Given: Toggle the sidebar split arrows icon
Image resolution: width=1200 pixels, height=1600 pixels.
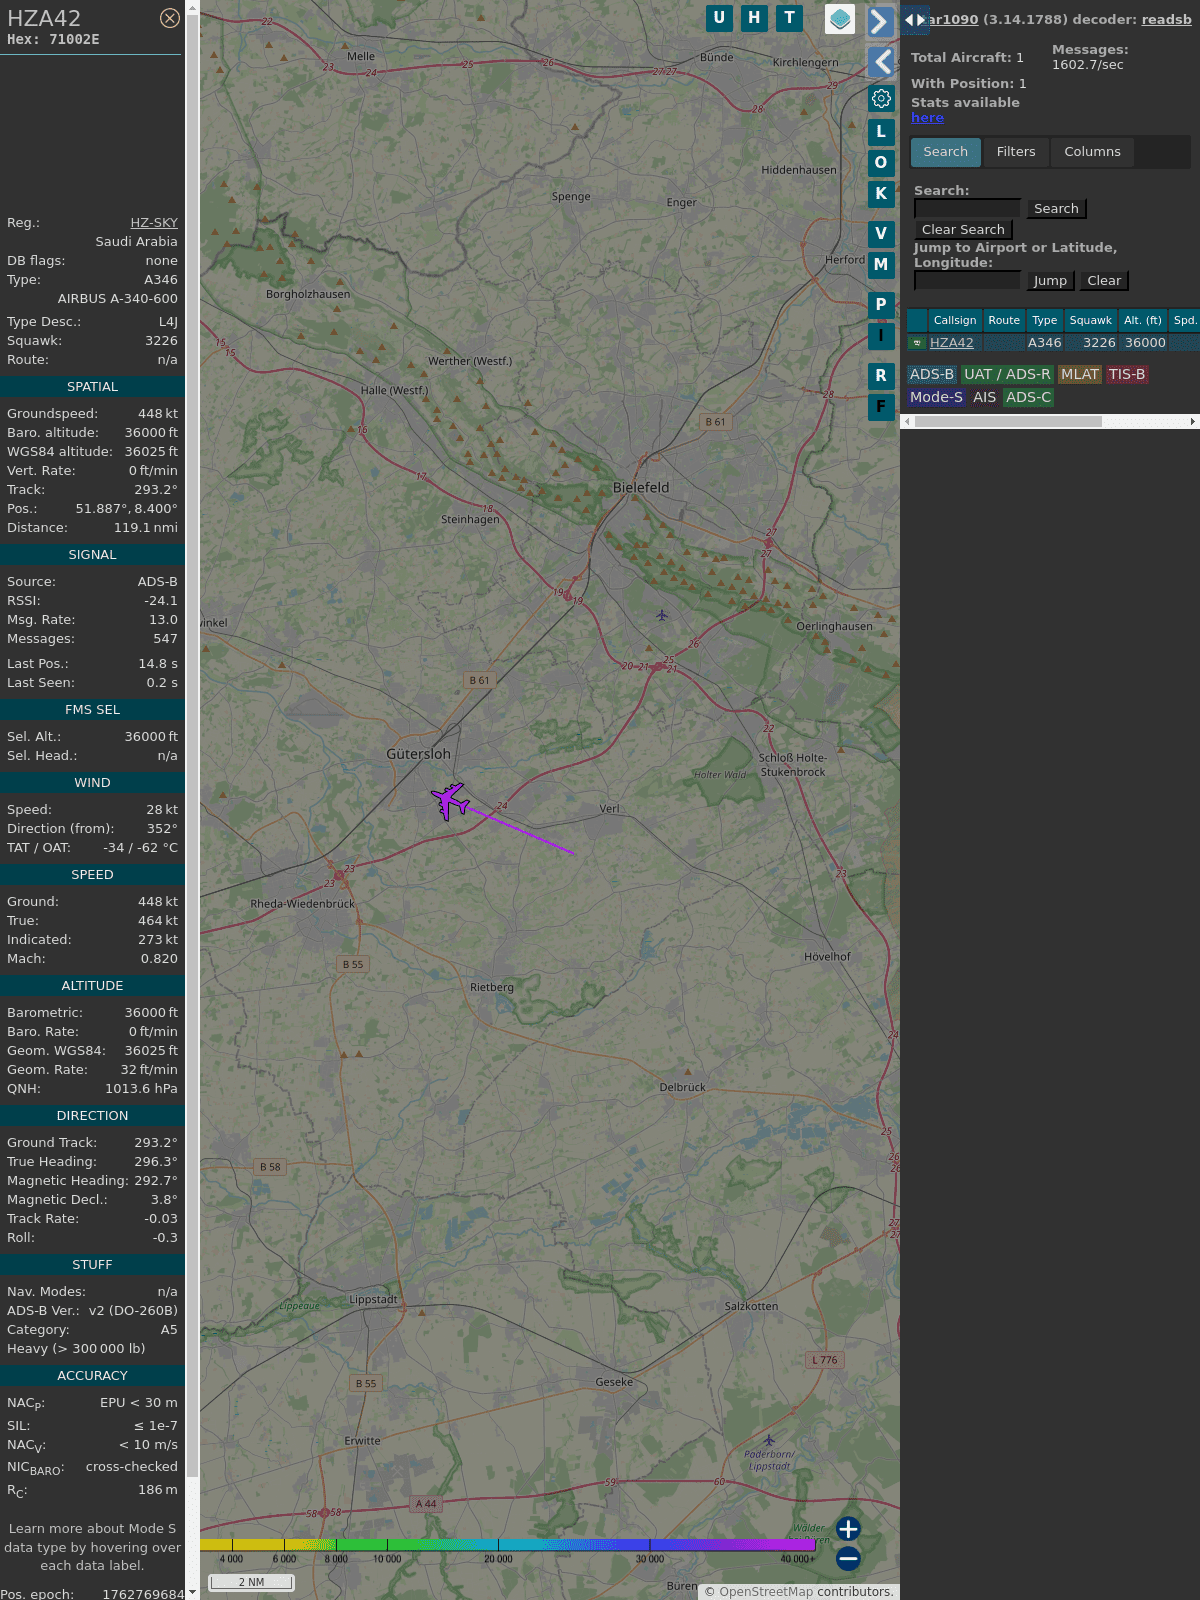Looking at the screenshot, I should coord(915,20).
